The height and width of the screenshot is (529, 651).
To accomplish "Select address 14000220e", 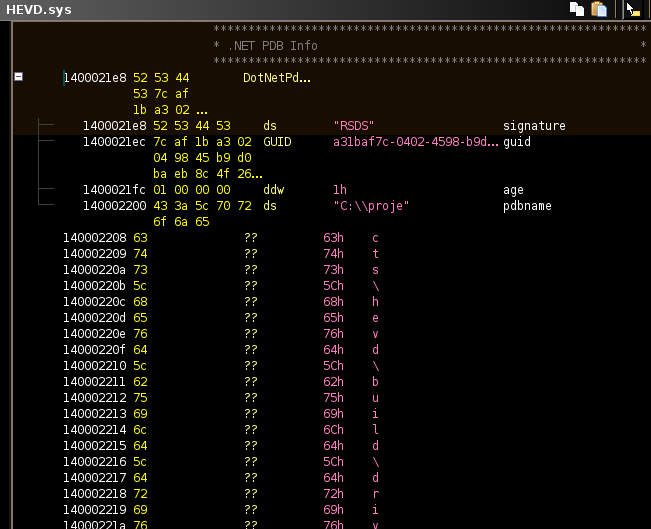I will click(95, 334).
